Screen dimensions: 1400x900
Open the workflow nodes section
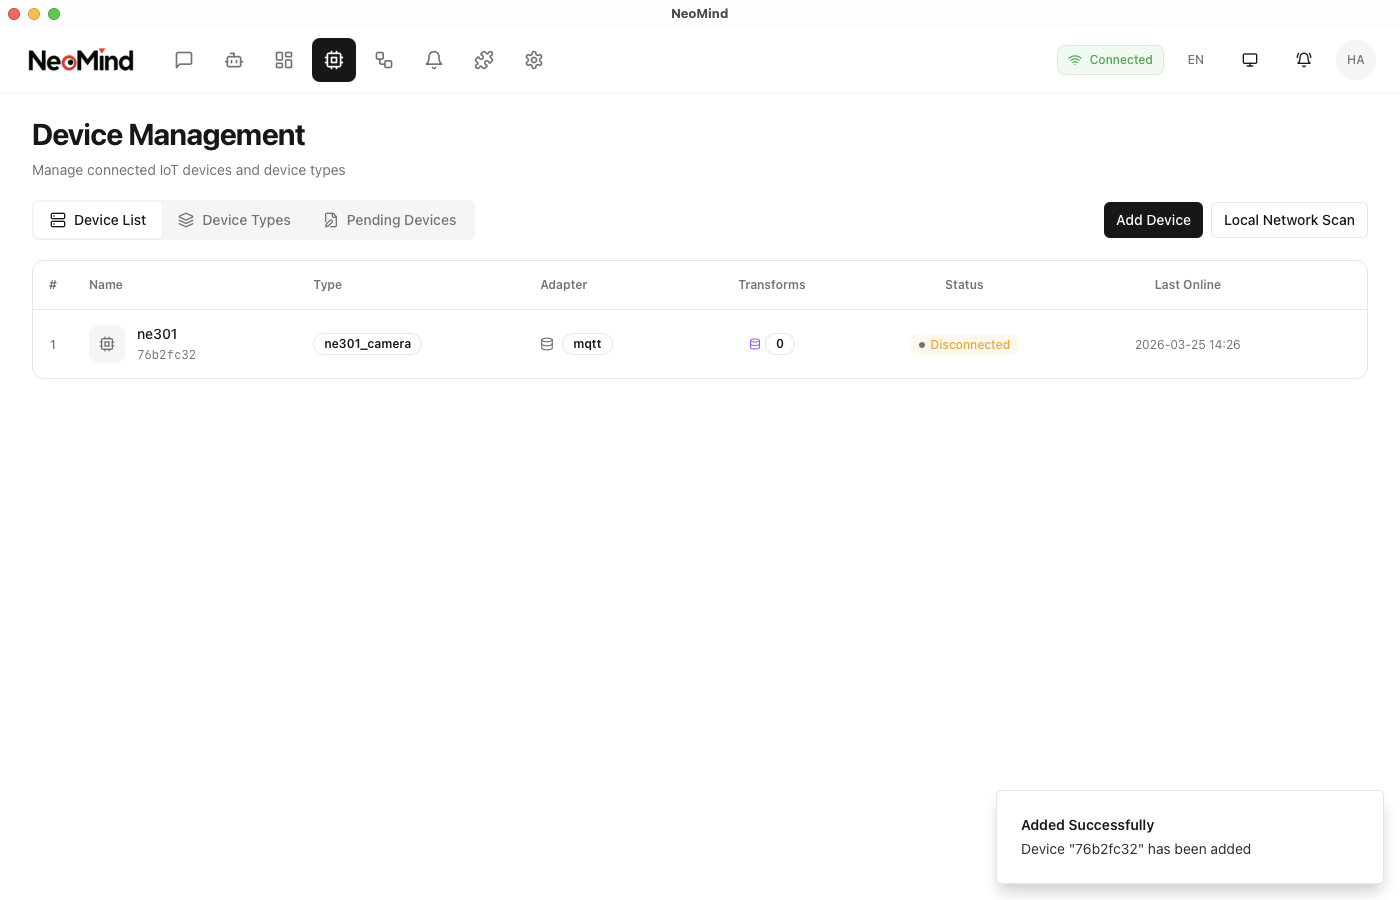[384, 60]
